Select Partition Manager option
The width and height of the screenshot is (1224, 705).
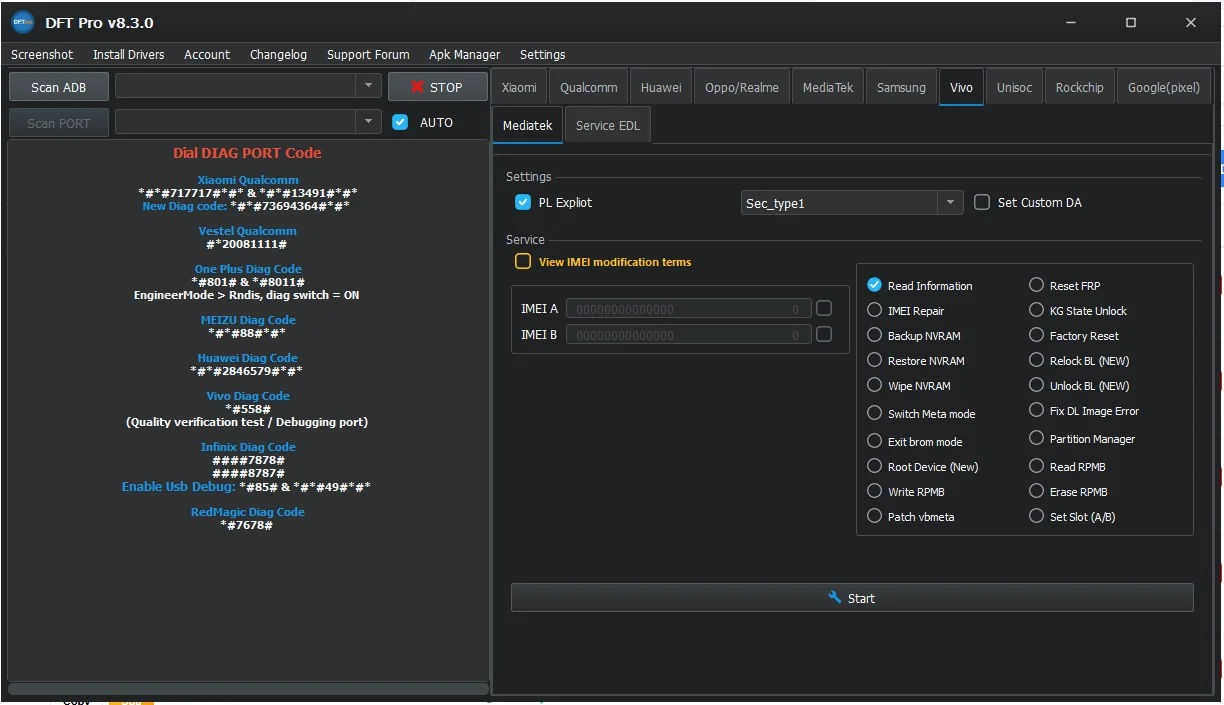1037,438
